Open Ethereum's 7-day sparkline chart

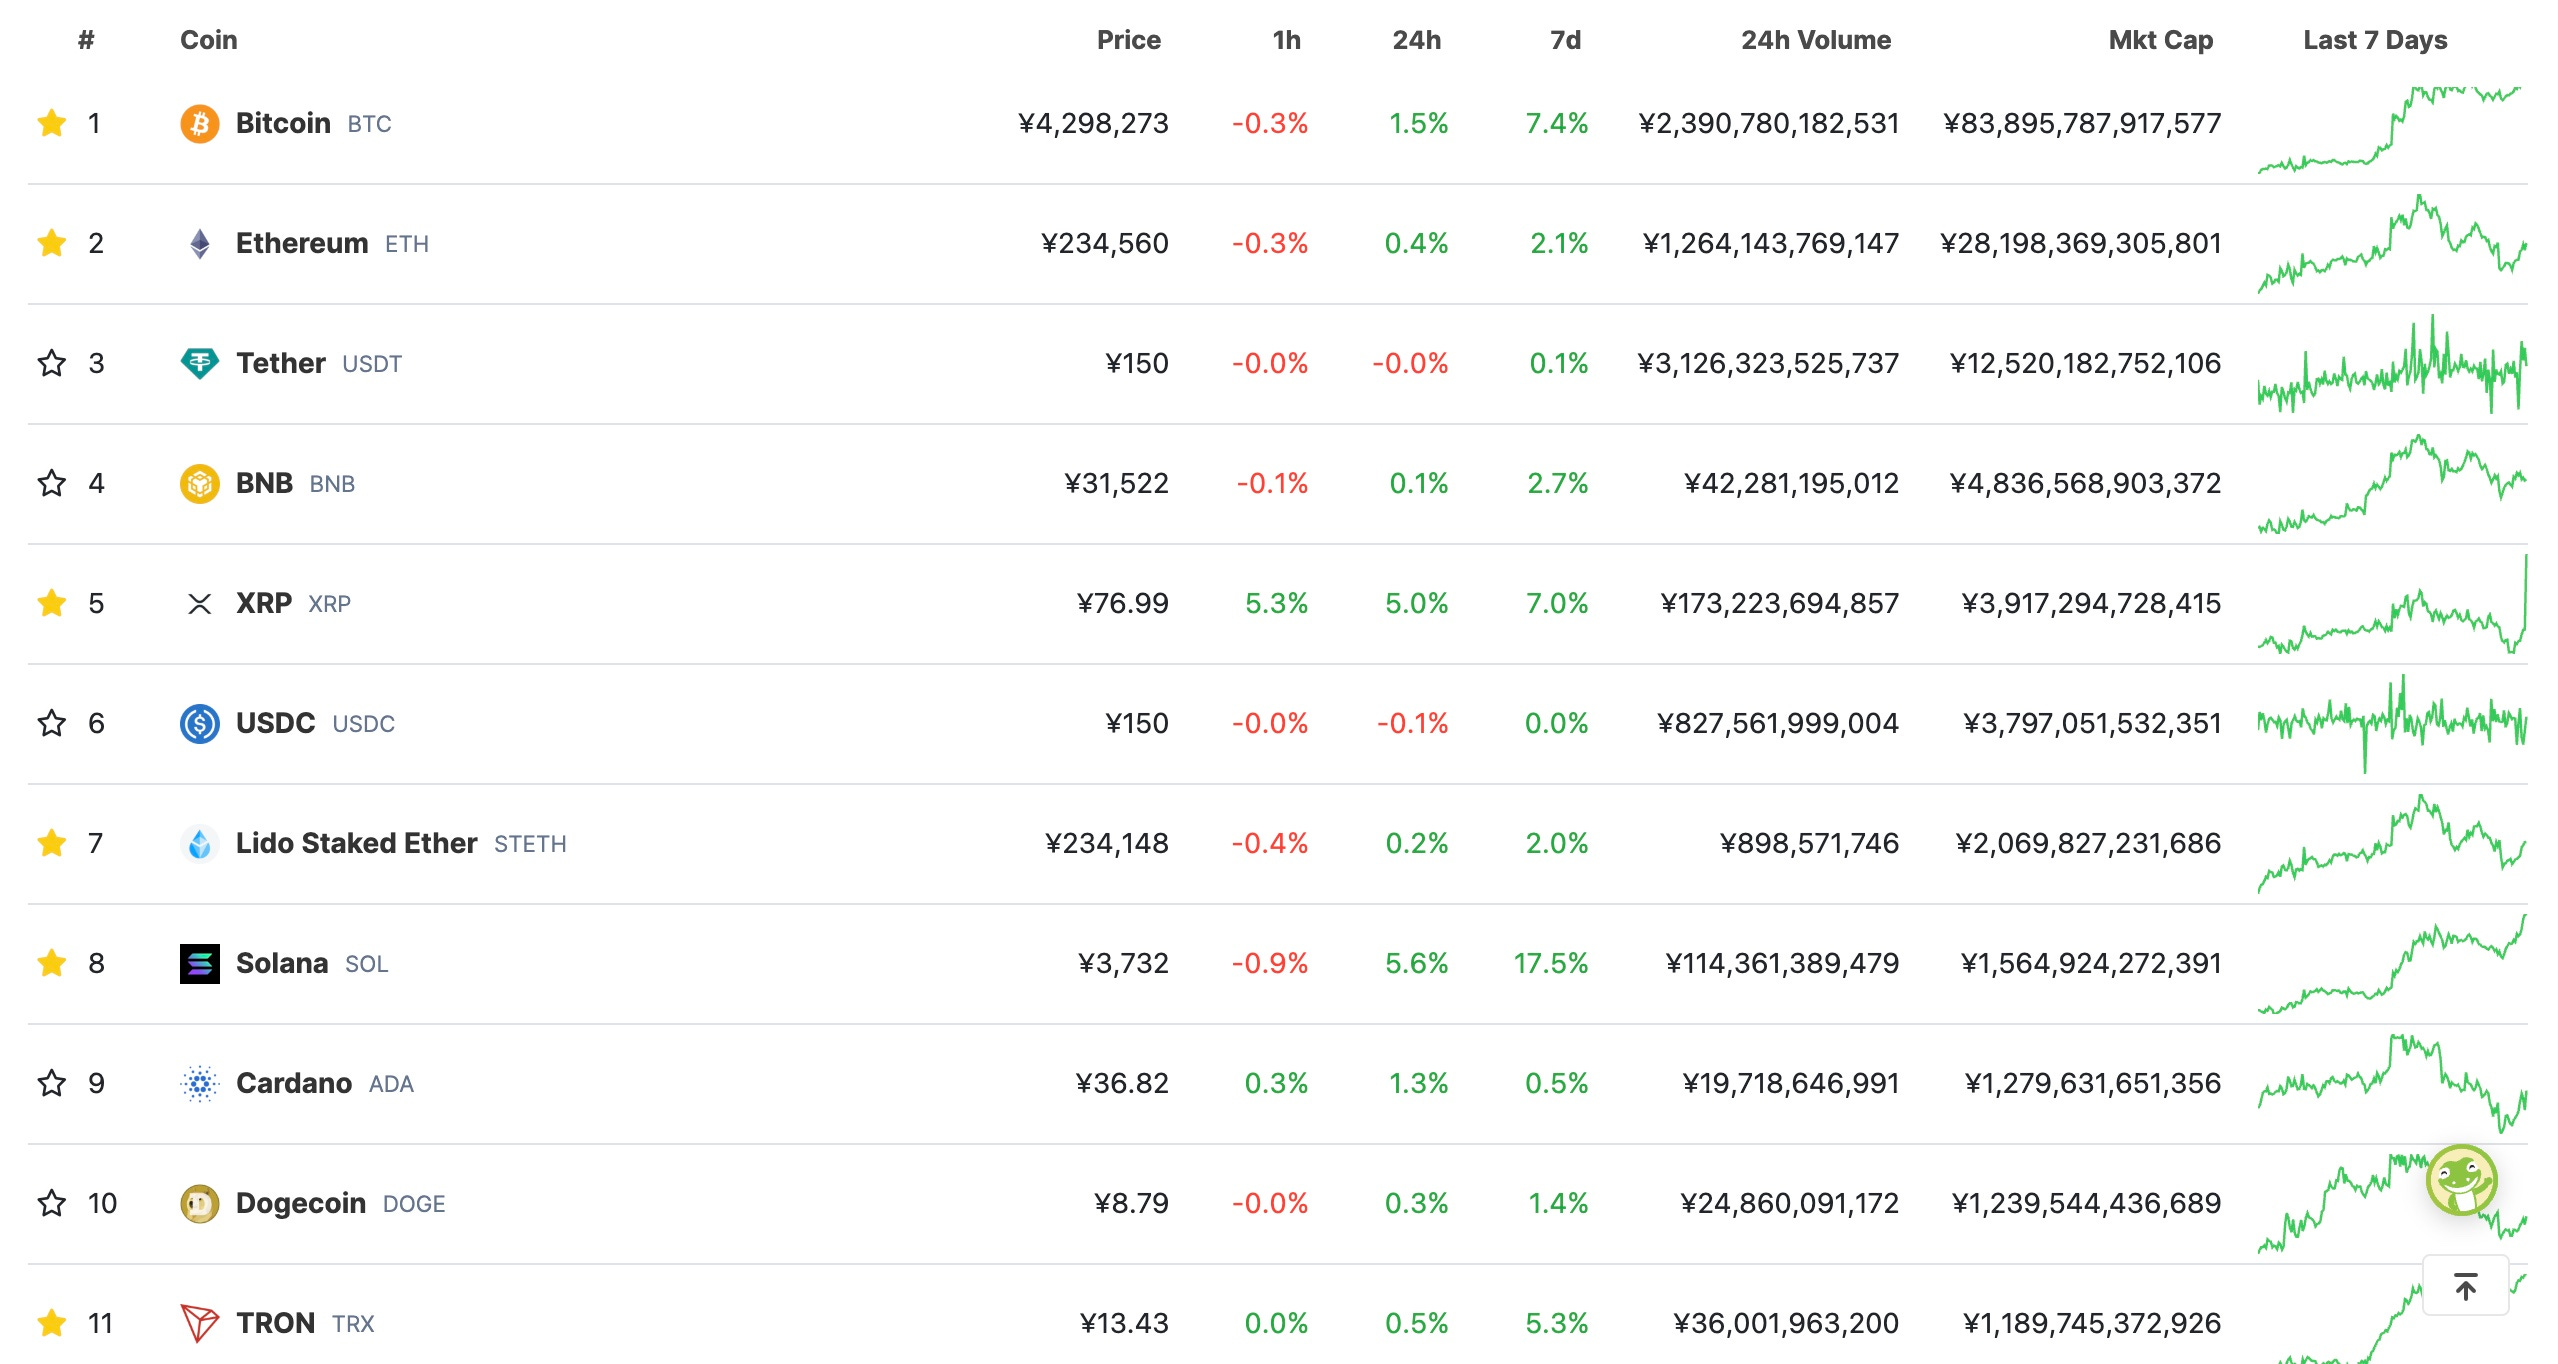[x=2392, y=243]
